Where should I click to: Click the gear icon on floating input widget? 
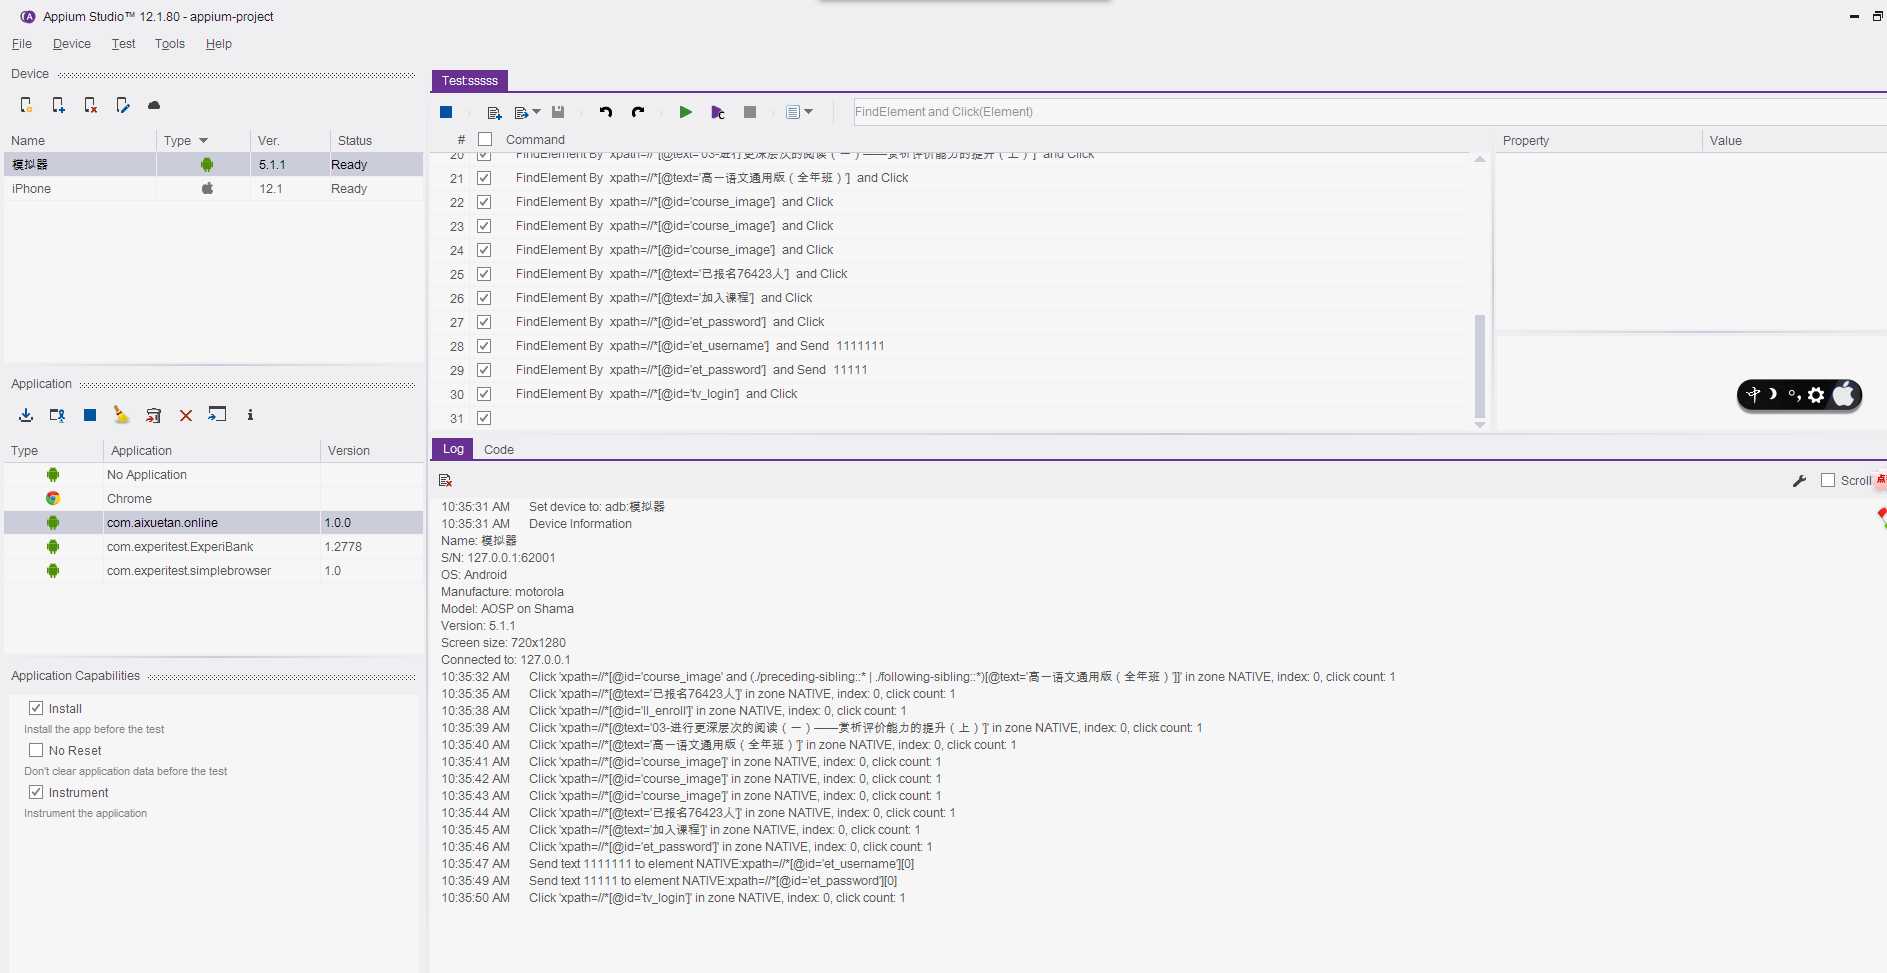[x=1816, y=395]
